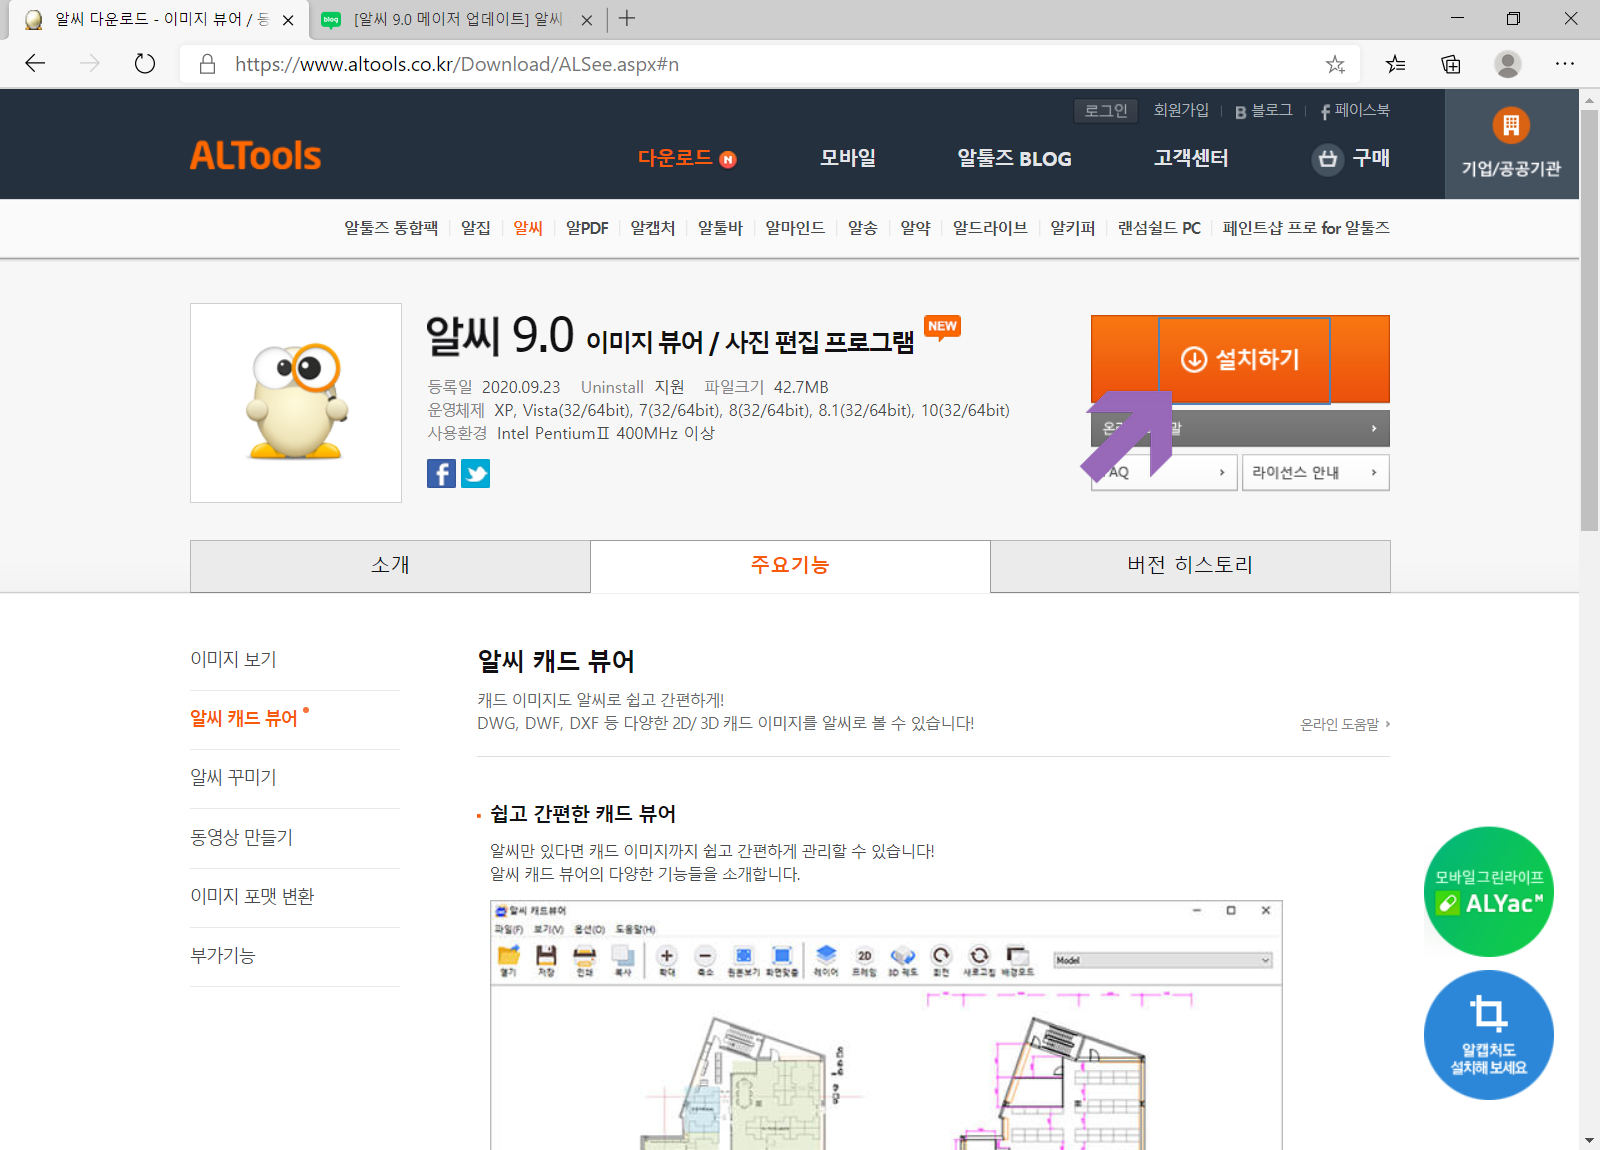Select 알캡처 in product bar
Image resolution: width=1600 pixels, height=1150 pixels.
click(x=653, y=228)
